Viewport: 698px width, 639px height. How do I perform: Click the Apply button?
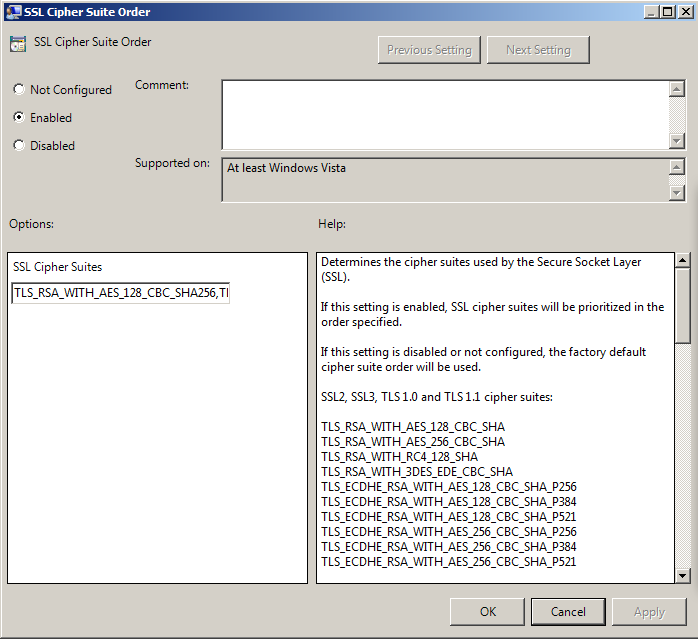649,612
